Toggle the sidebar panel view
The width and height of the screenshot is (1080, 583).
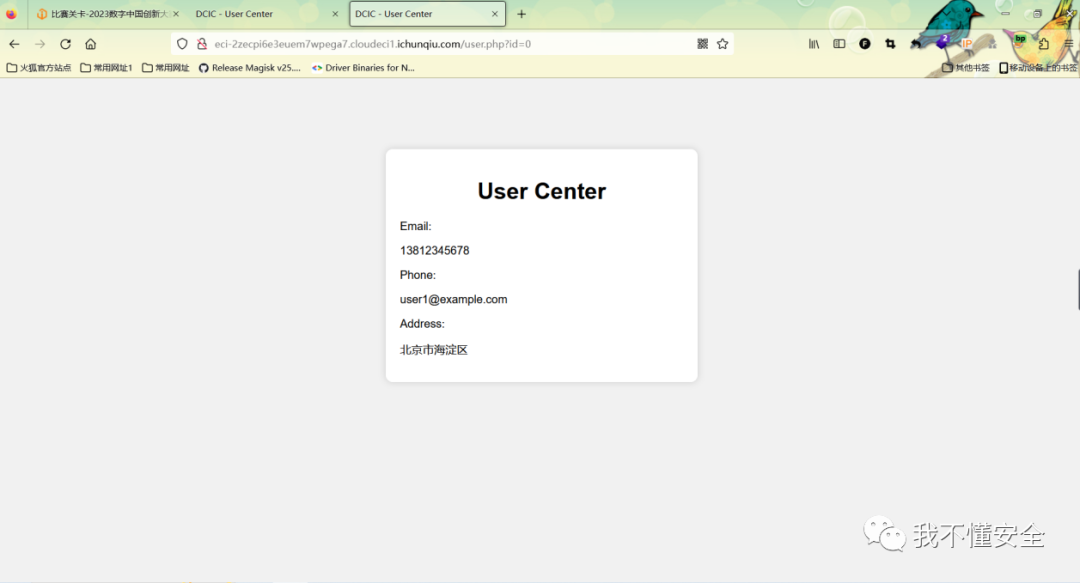point(839,44)
